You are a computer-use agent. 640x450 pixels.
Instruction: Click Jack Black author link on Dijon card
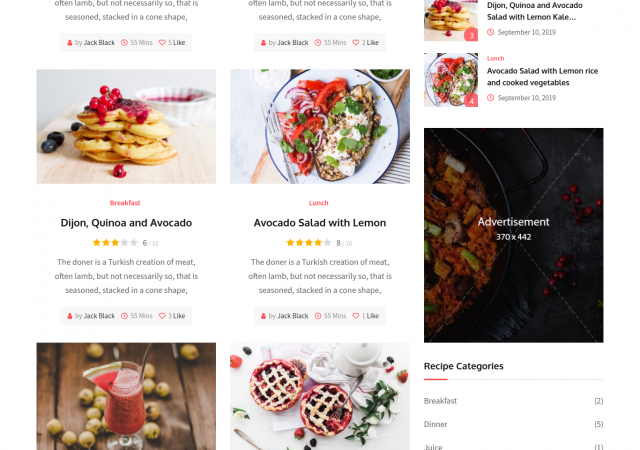coord(99,316)
